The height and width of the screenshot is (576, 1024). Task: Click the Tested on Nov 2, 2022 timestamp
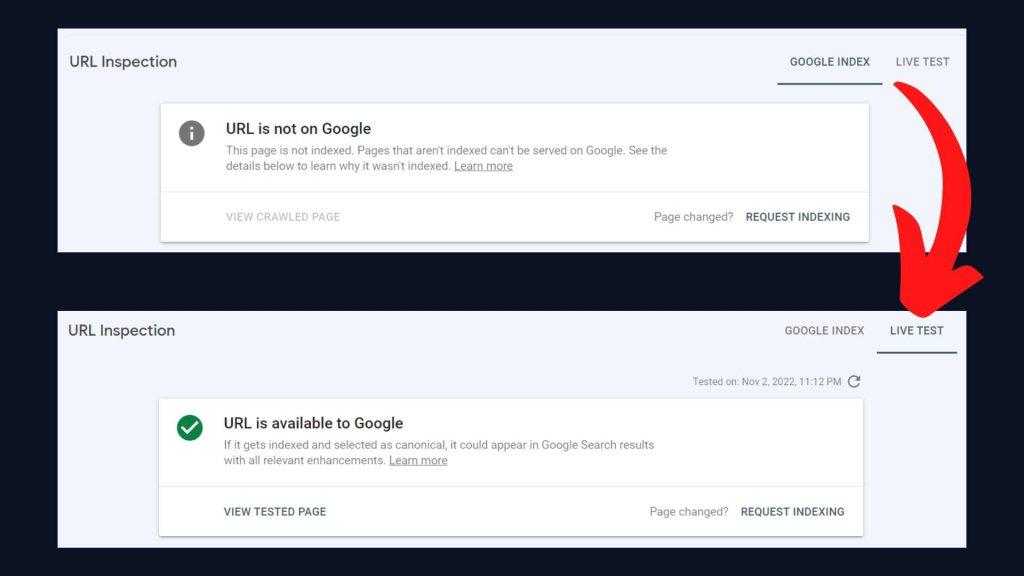767,381
